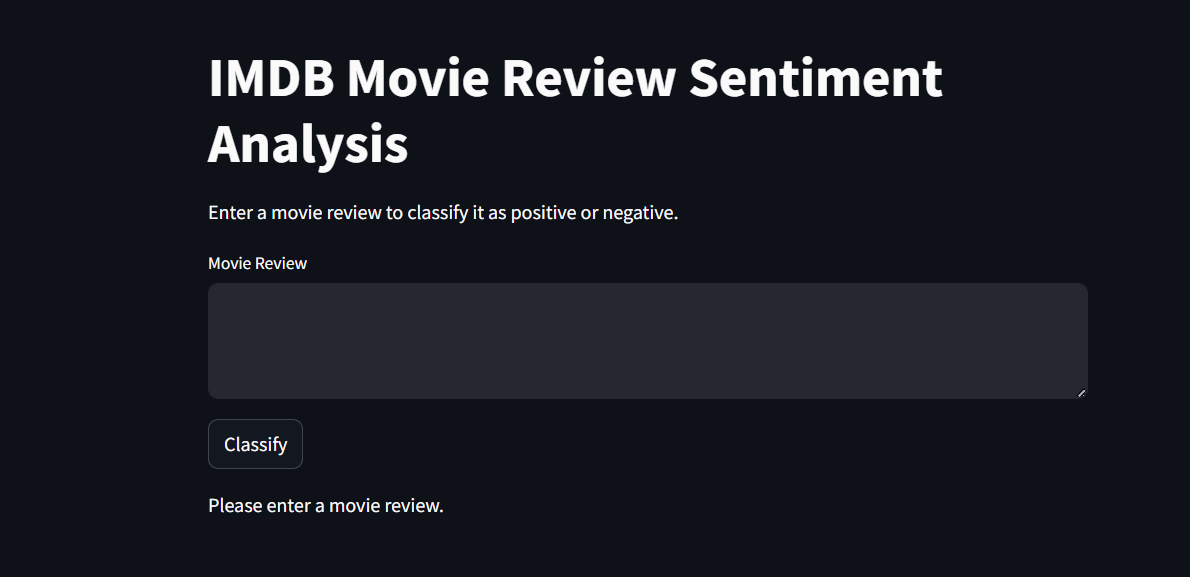1190x577 pixels.
Task: Click the word positive in the description
Action: 543,212
